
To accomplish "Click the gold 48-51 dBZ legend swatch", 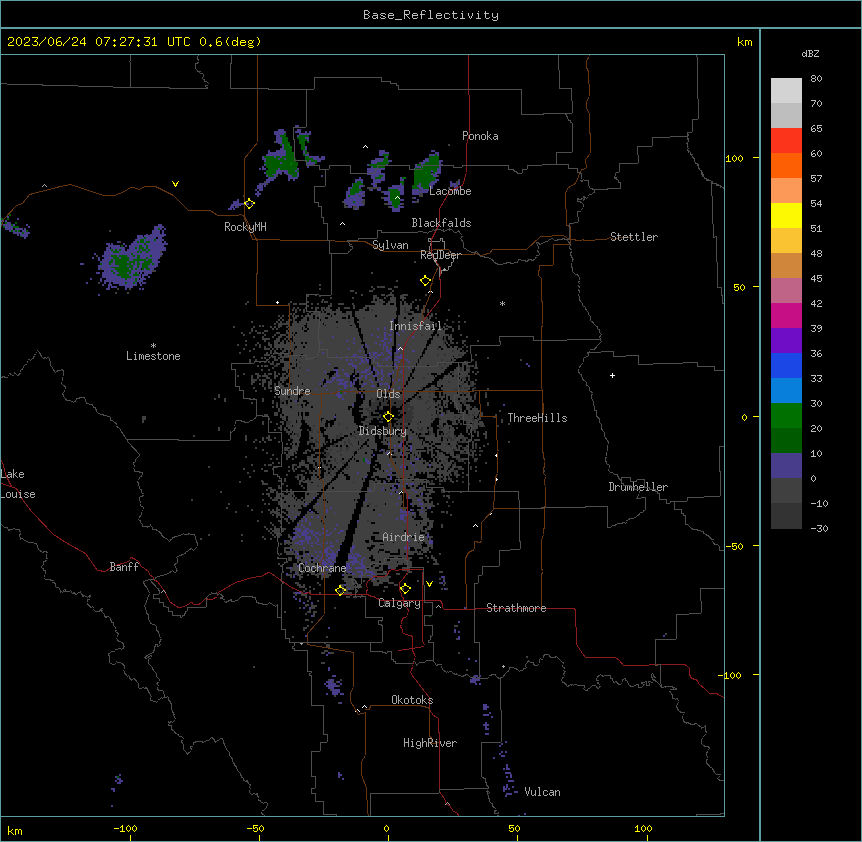I will point(786,241).
